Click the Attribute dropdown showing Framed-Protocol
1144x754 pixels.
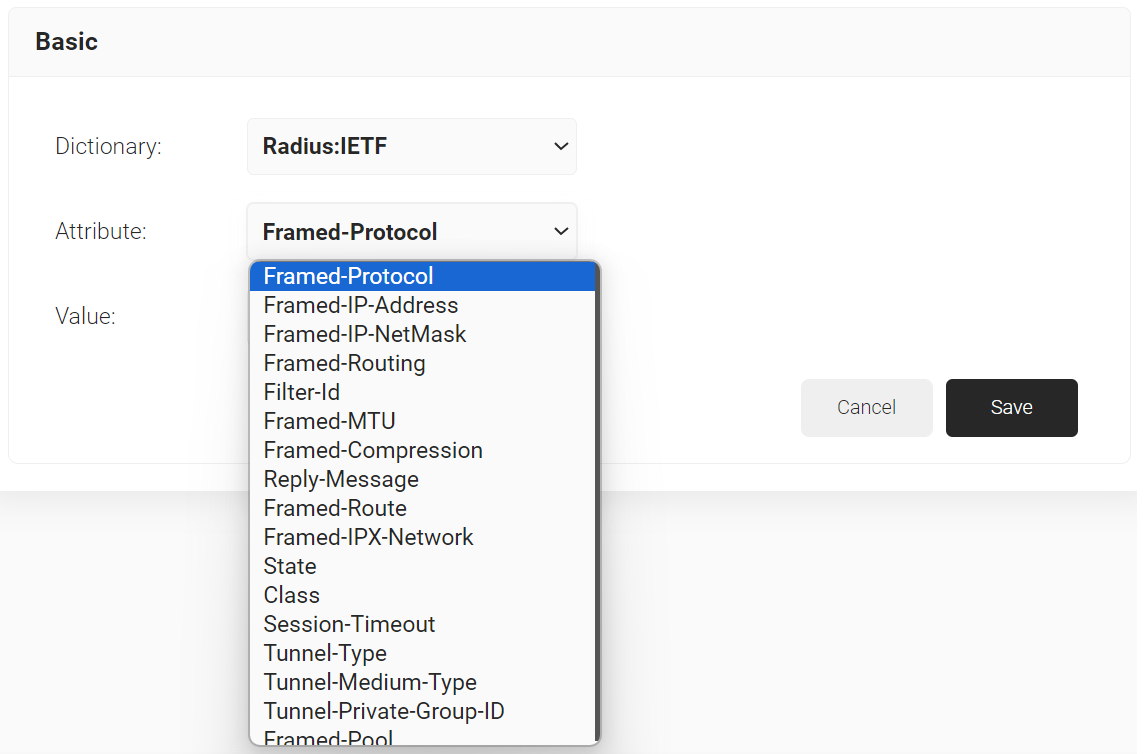coord(411,232)
